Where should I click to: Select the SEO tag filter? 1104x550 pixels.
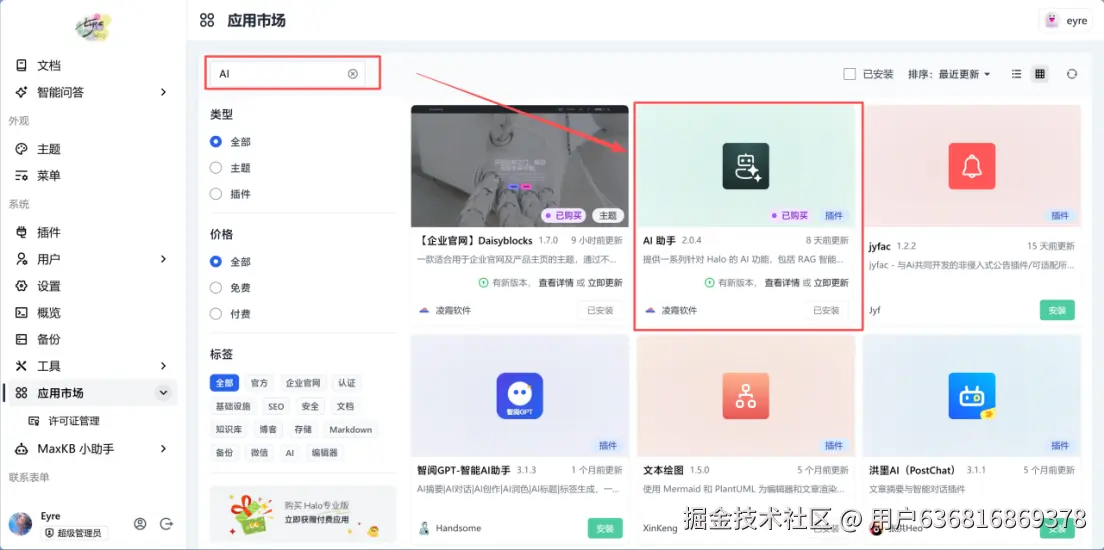276,406
